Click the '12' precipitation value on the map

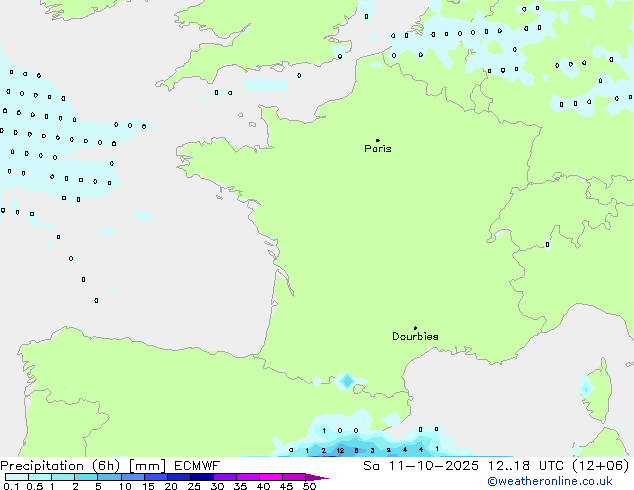[340, 450]
